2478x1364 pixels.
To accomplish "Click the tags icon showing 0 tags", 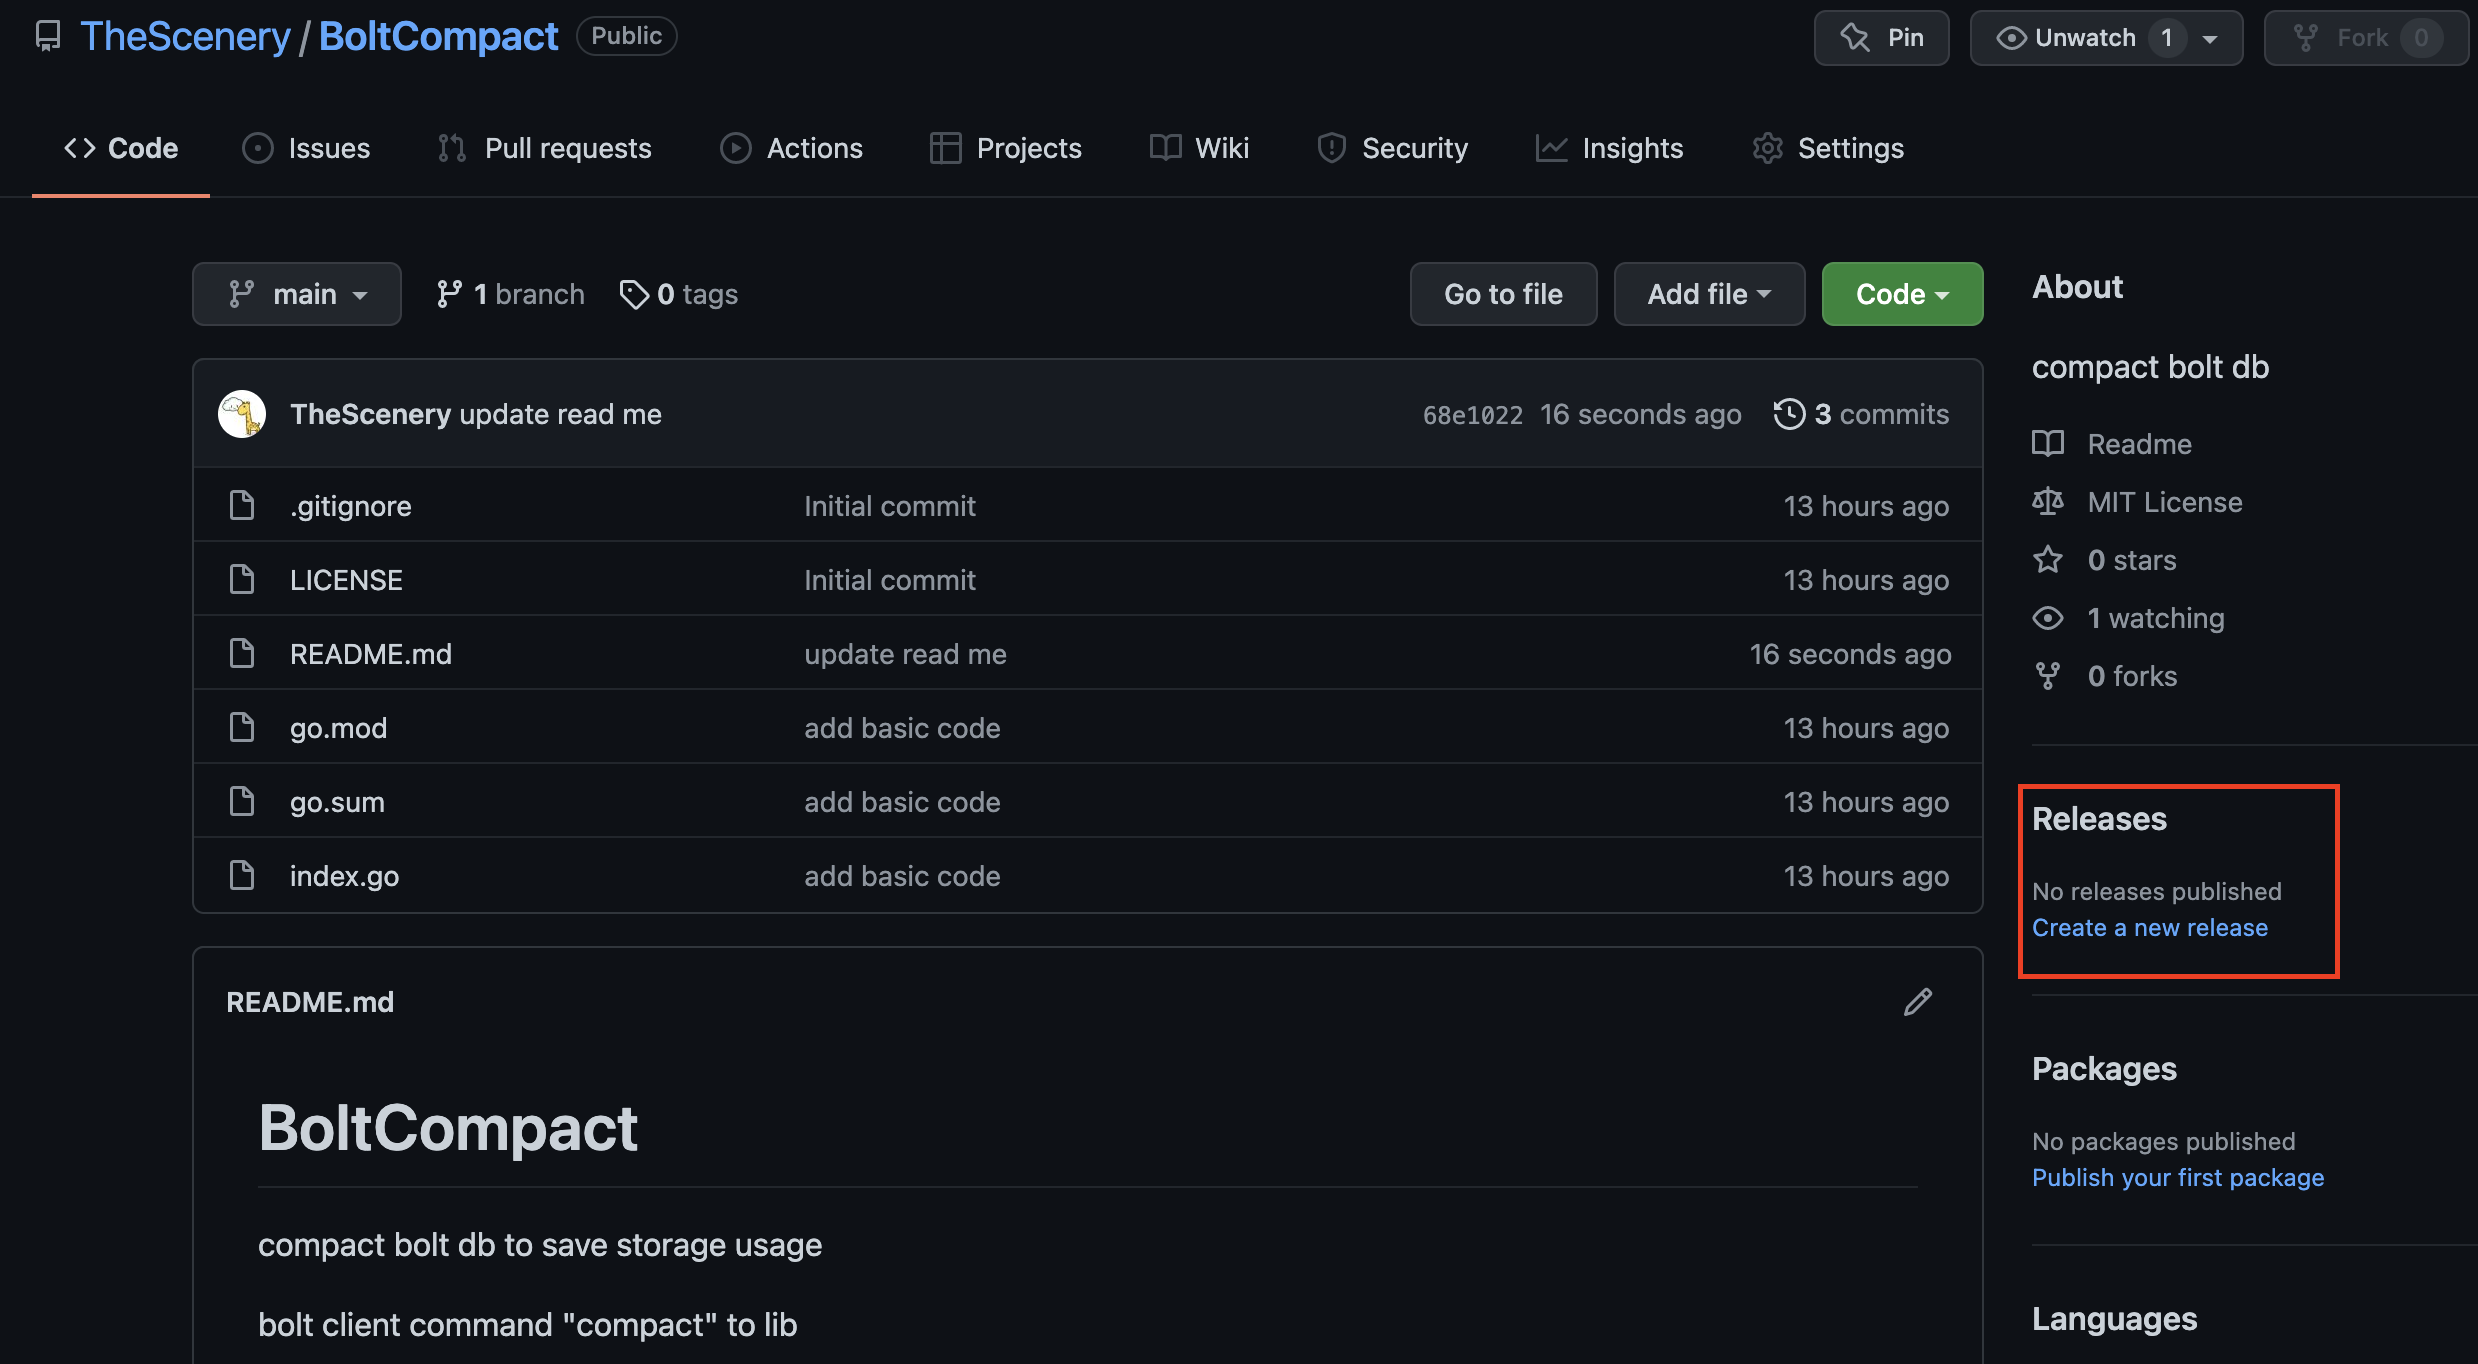I will (634, 294).
